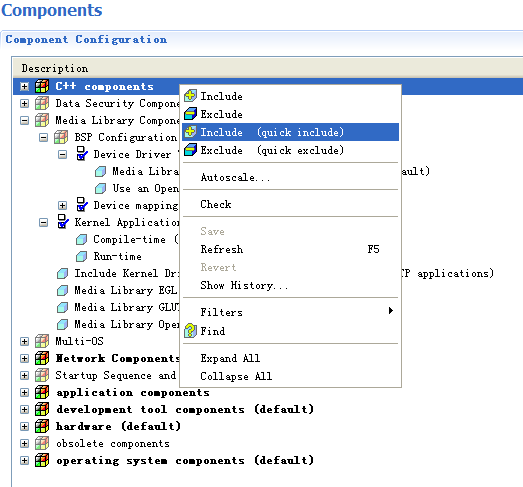Click the Startup Sequence grid icon
523x487 pixels.
click(x=42, y=375)
